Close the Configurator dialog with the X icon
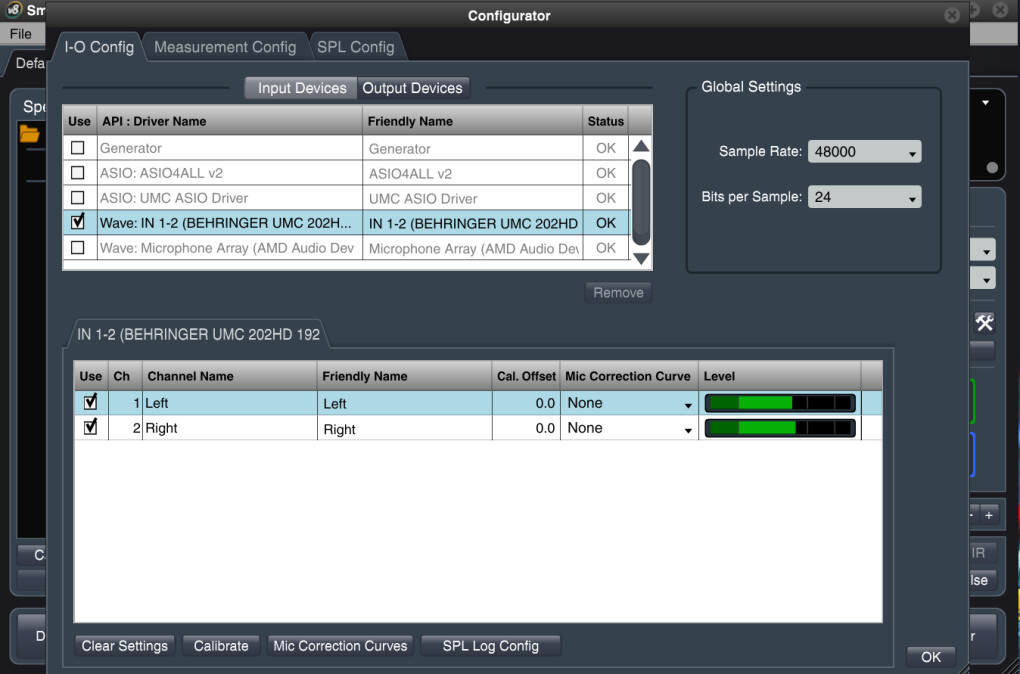Screen dimensions: 1020x674 [x=952, y=15]
